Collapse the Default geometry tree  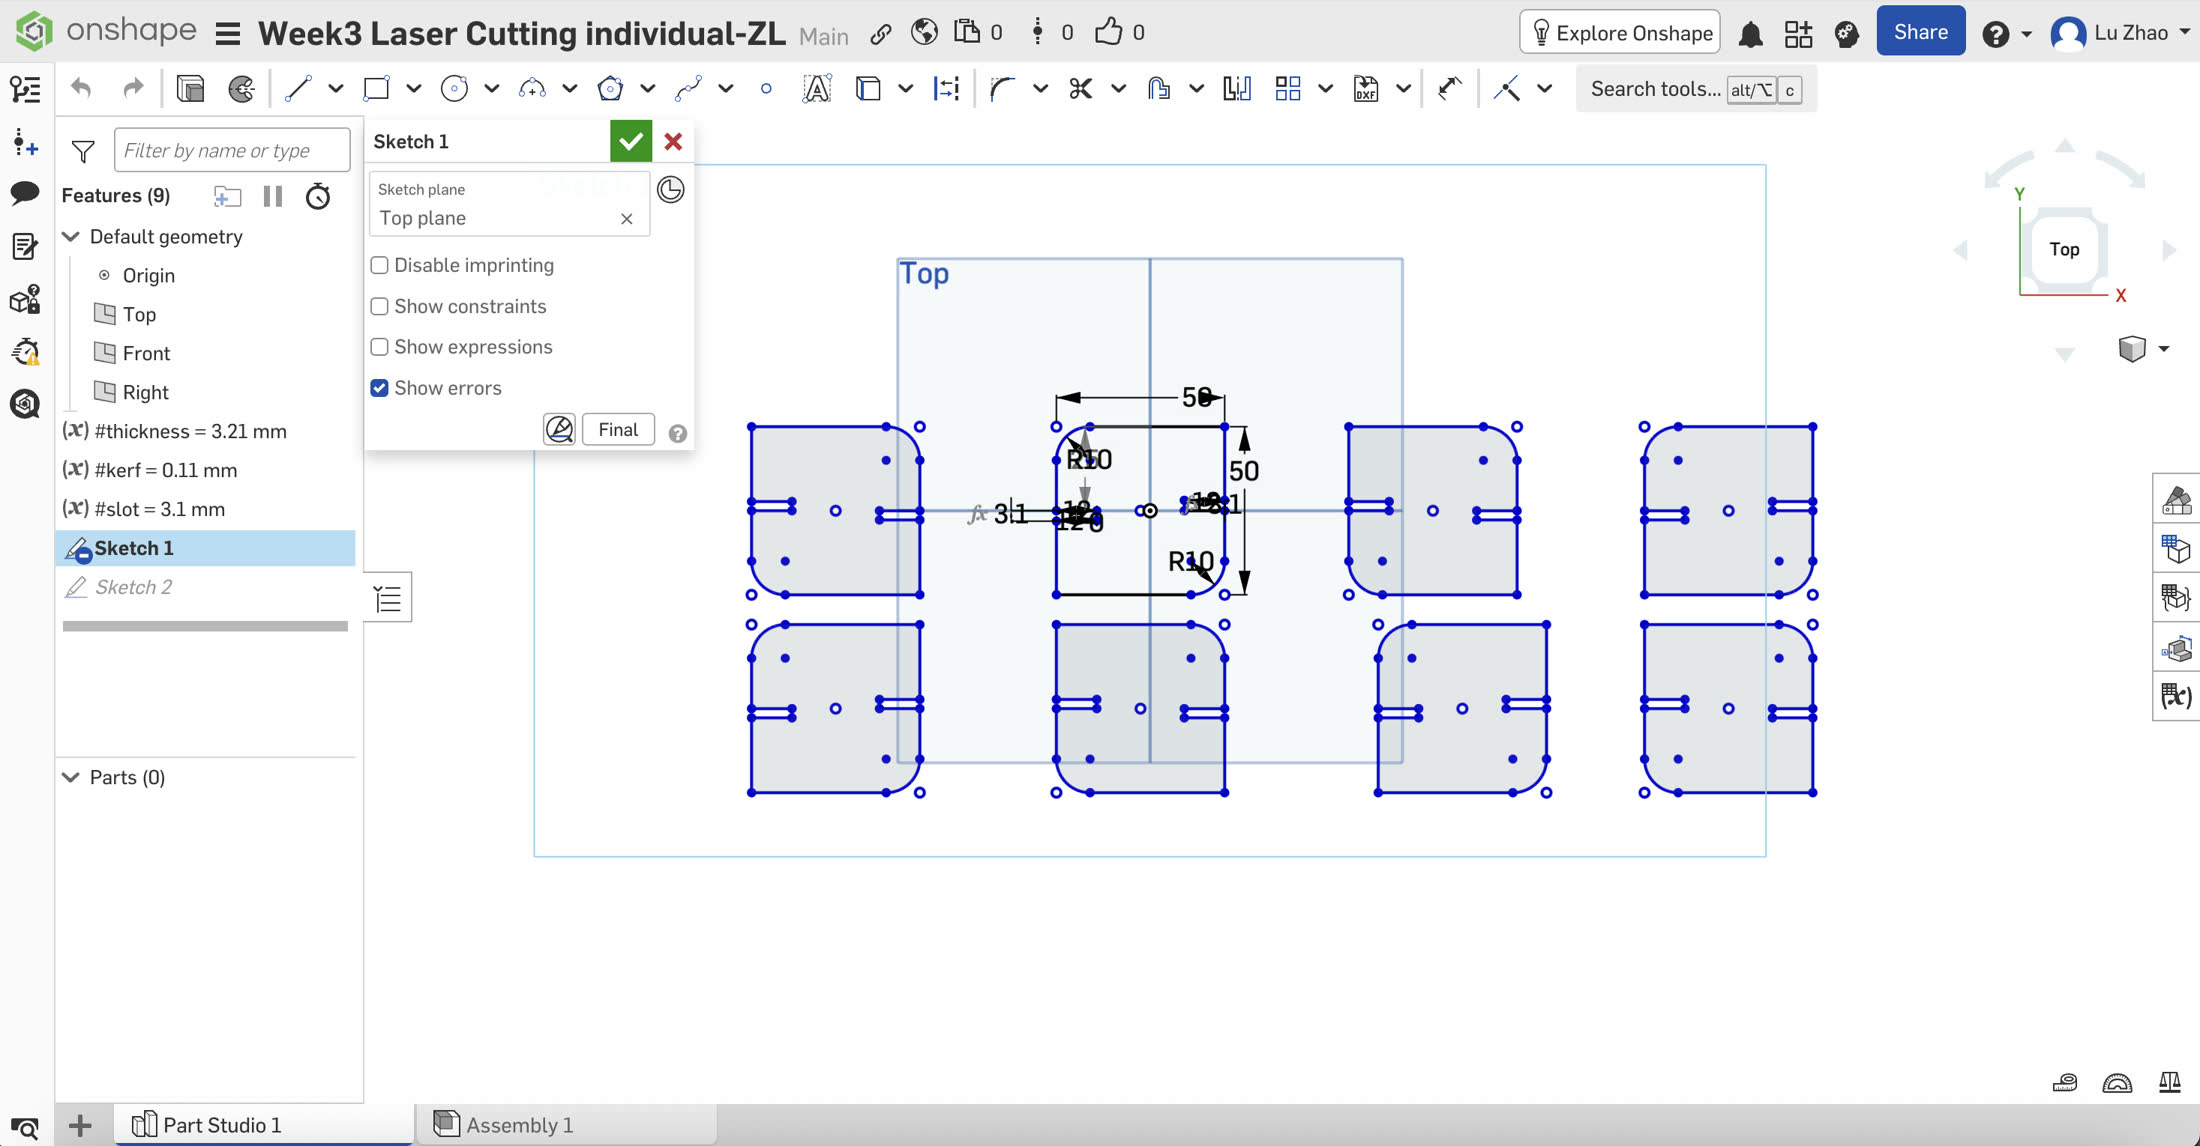[x=71, y=237]
